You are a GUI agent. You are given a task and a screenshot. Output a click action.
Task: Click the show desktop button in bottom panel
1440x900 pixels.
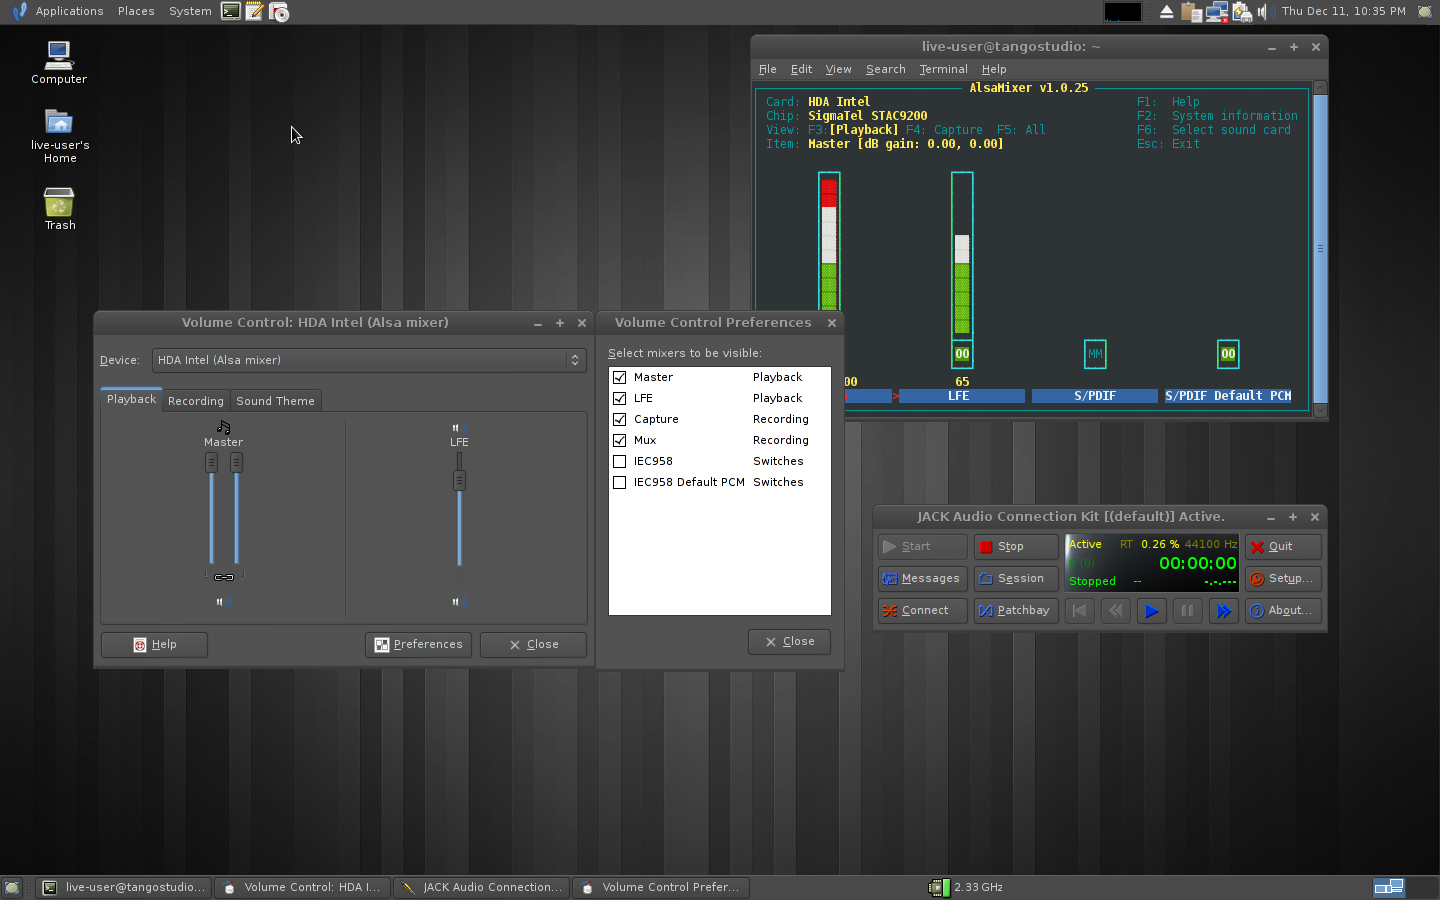[x=12, y=887]
